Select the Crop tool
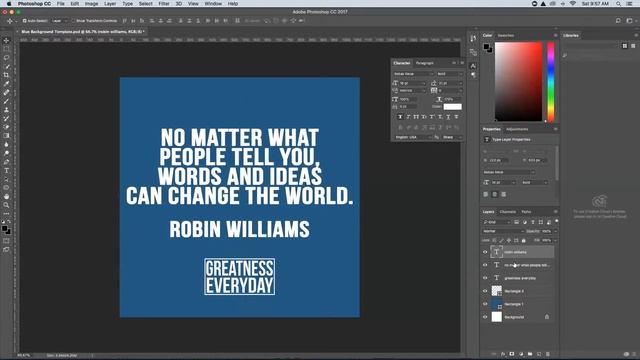The width and height of the screenshot is (640, 360). (6, 75)
